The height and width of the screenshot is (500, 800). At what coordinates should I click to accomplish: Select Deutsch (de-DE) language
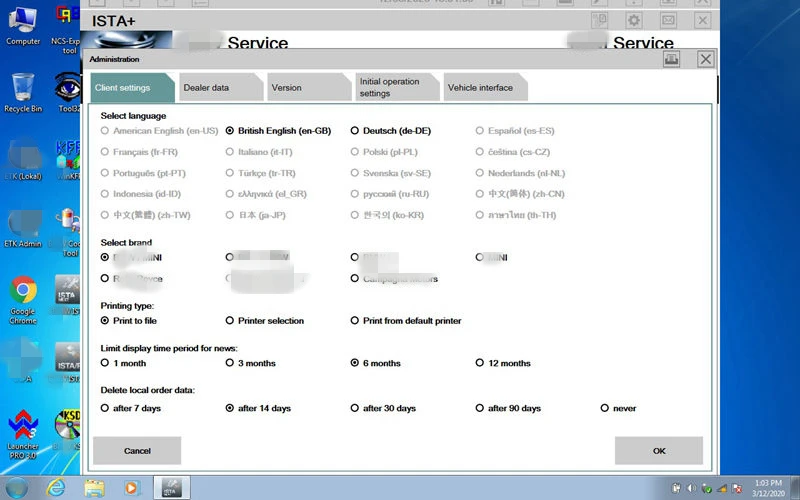(x=391, y=131)
